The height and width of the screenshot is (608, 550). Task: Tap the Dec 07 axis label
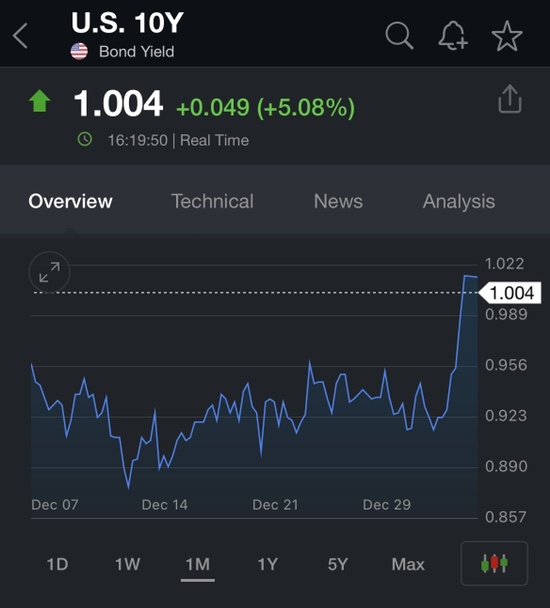coord(55,504)
